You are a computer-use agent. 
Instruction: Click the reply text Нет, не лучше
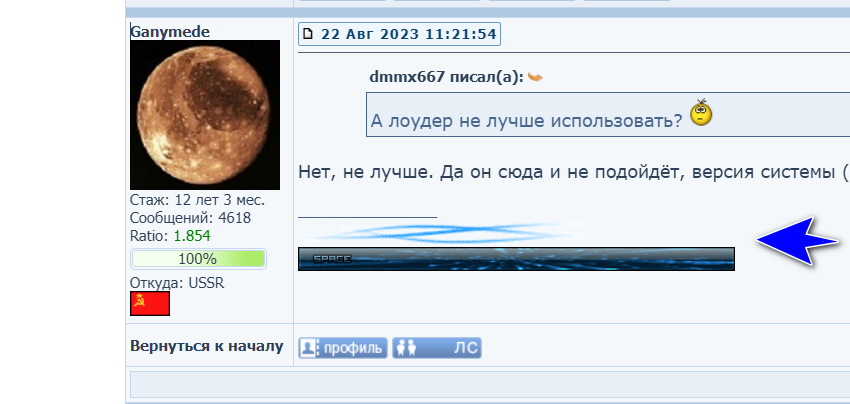point(364,172)
